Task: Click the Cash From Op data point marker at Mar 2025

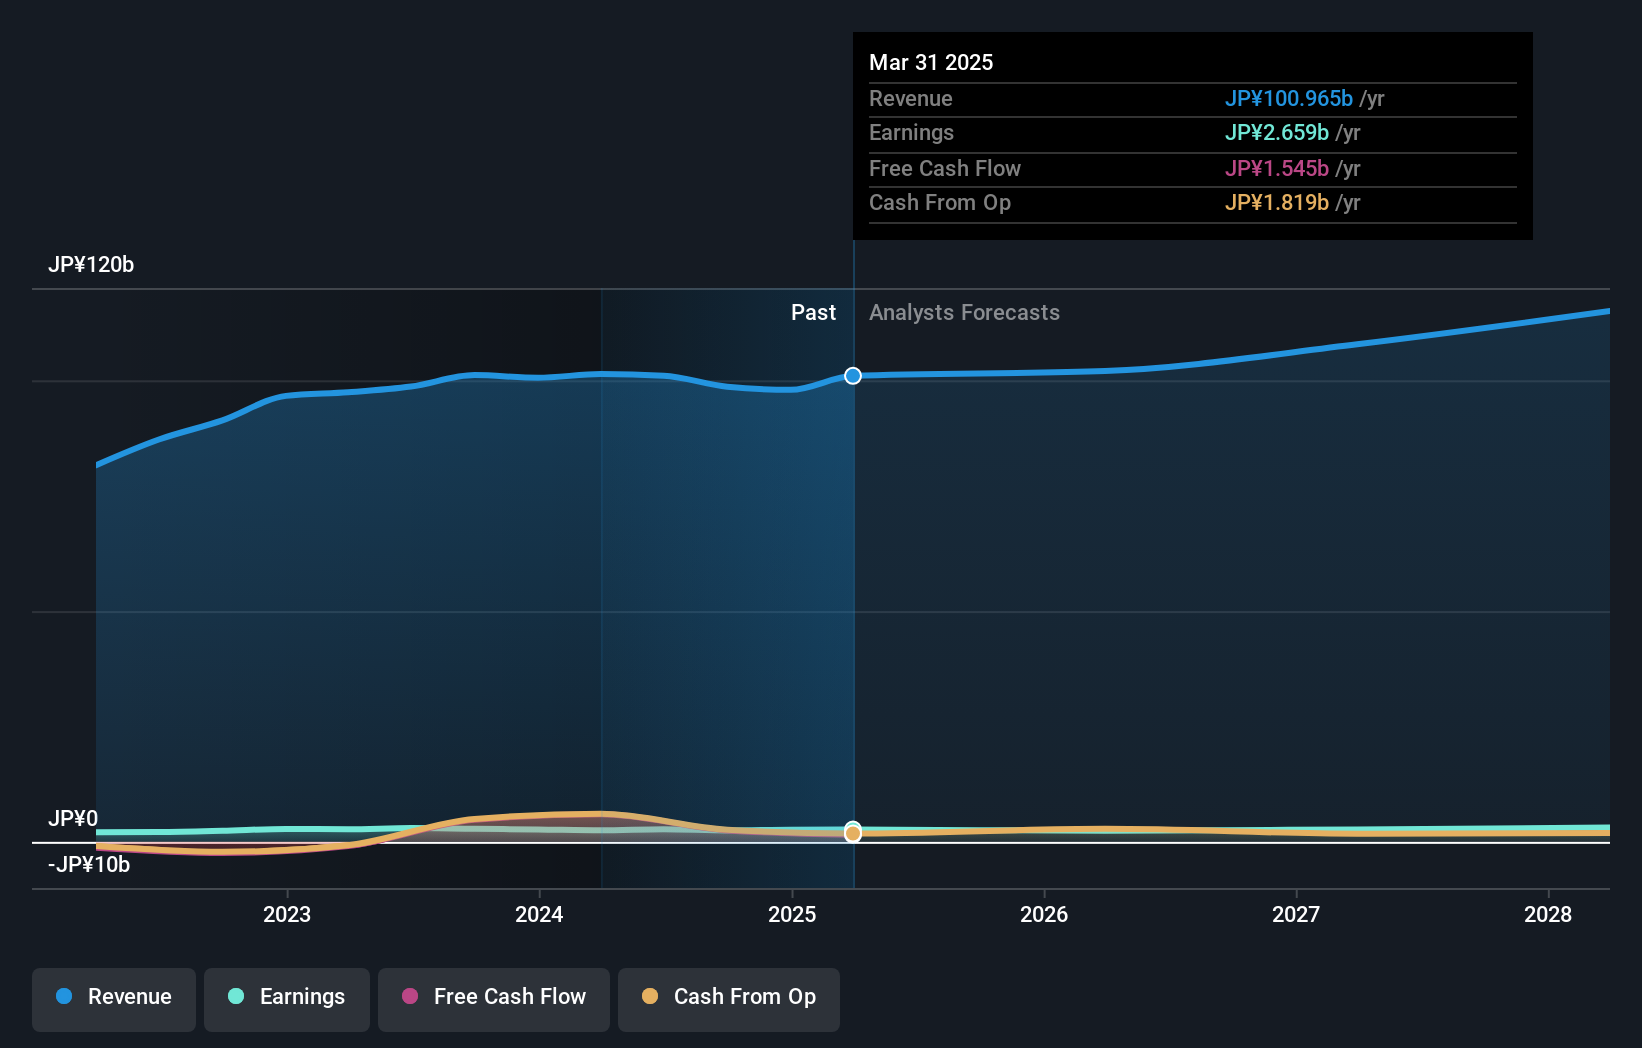Action: tap(853, 833)
